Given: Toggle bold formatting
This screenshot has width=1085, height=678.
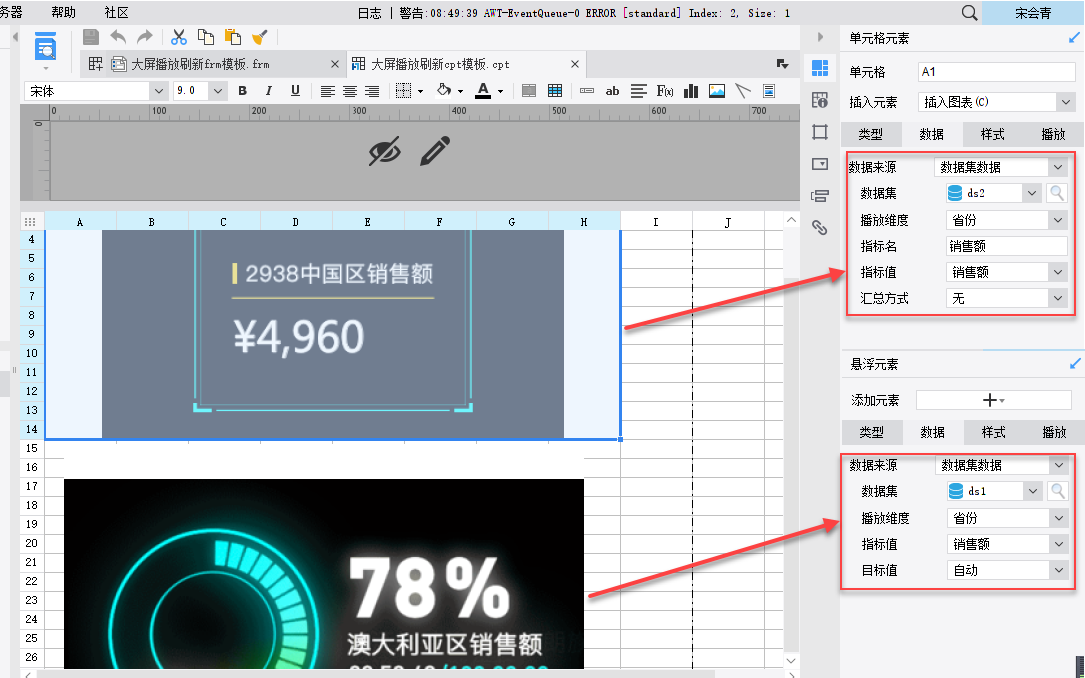Looking at the screenshot, I should click(x=242, y=91).
